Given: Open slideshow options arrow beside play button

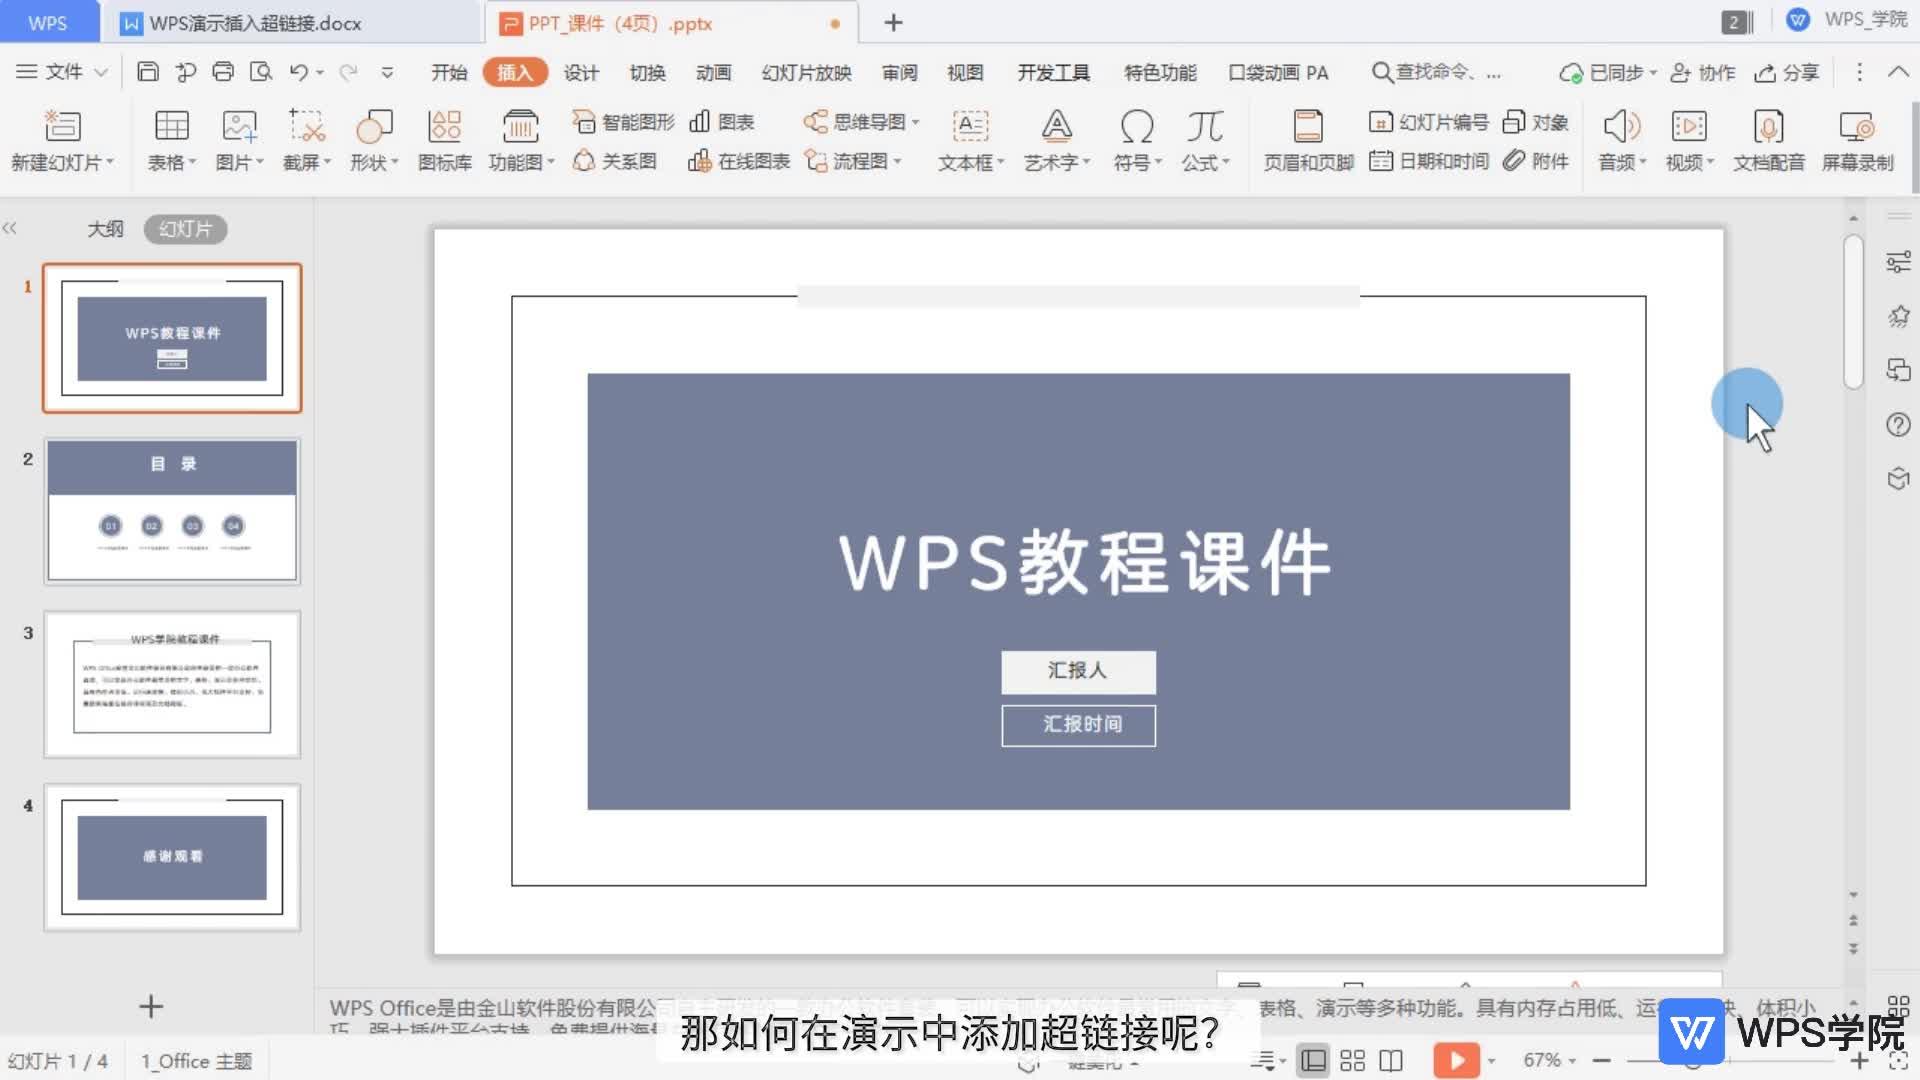Looking at the screenshot, I should [x=1491, y=1060].
